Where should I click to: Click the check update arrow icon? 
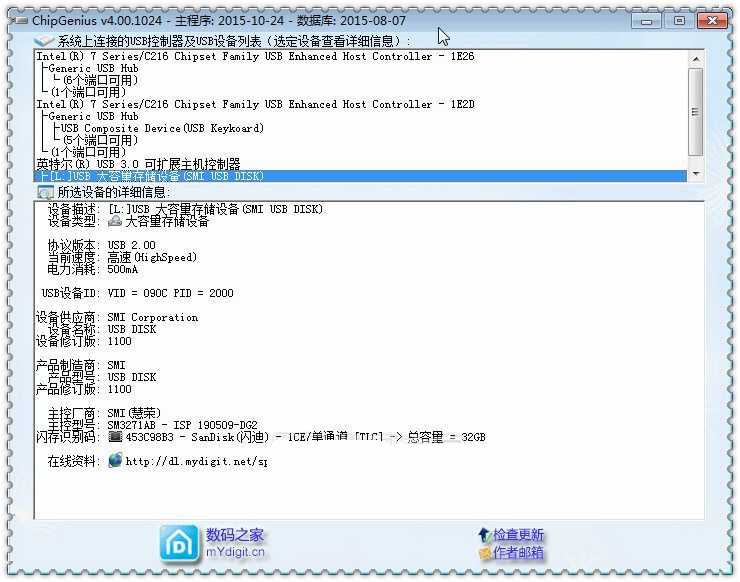tap(485, 535)
